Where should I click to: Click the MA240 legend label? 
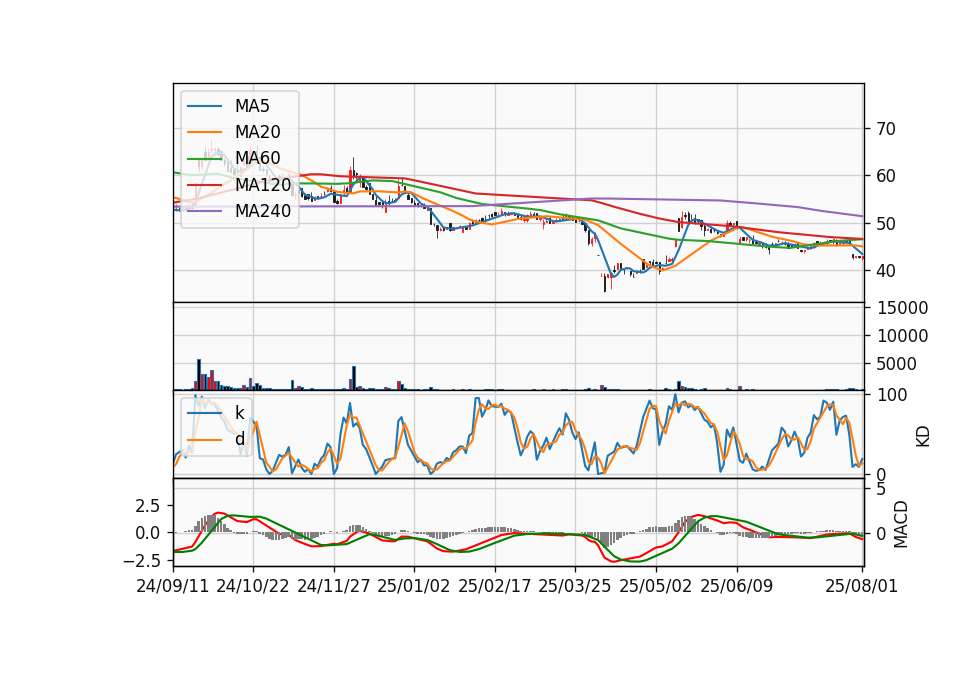click(x=263, y=211)
